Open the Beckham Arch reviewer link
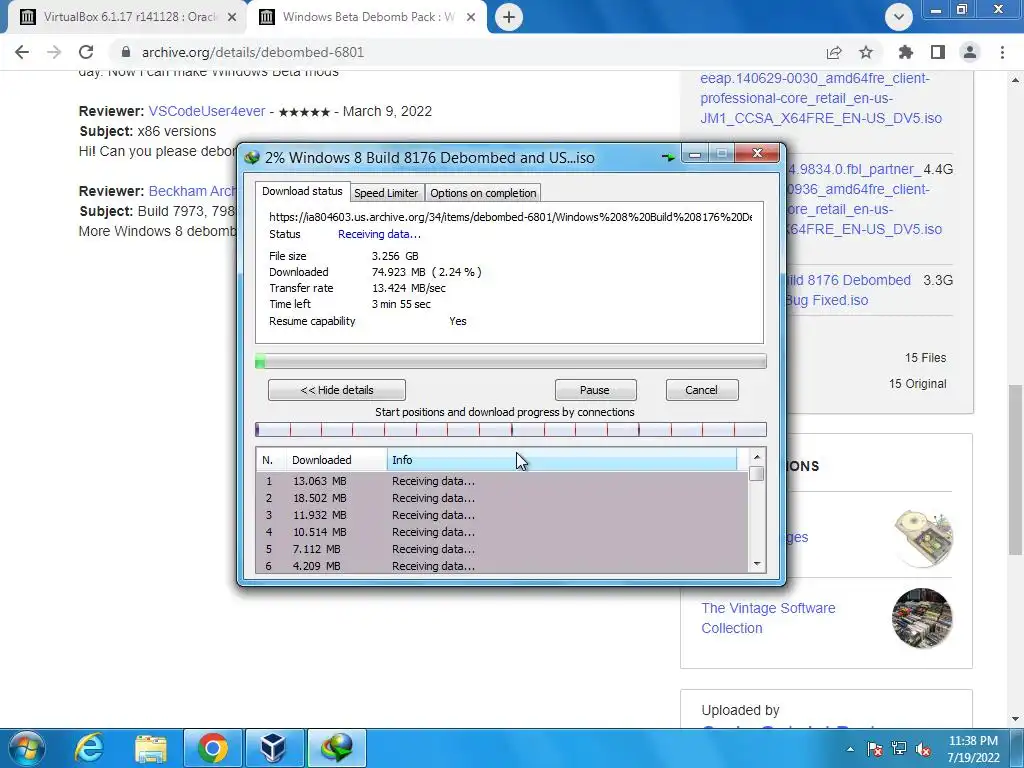Screen dimensions: 1024x768 (x=193, y=191)
